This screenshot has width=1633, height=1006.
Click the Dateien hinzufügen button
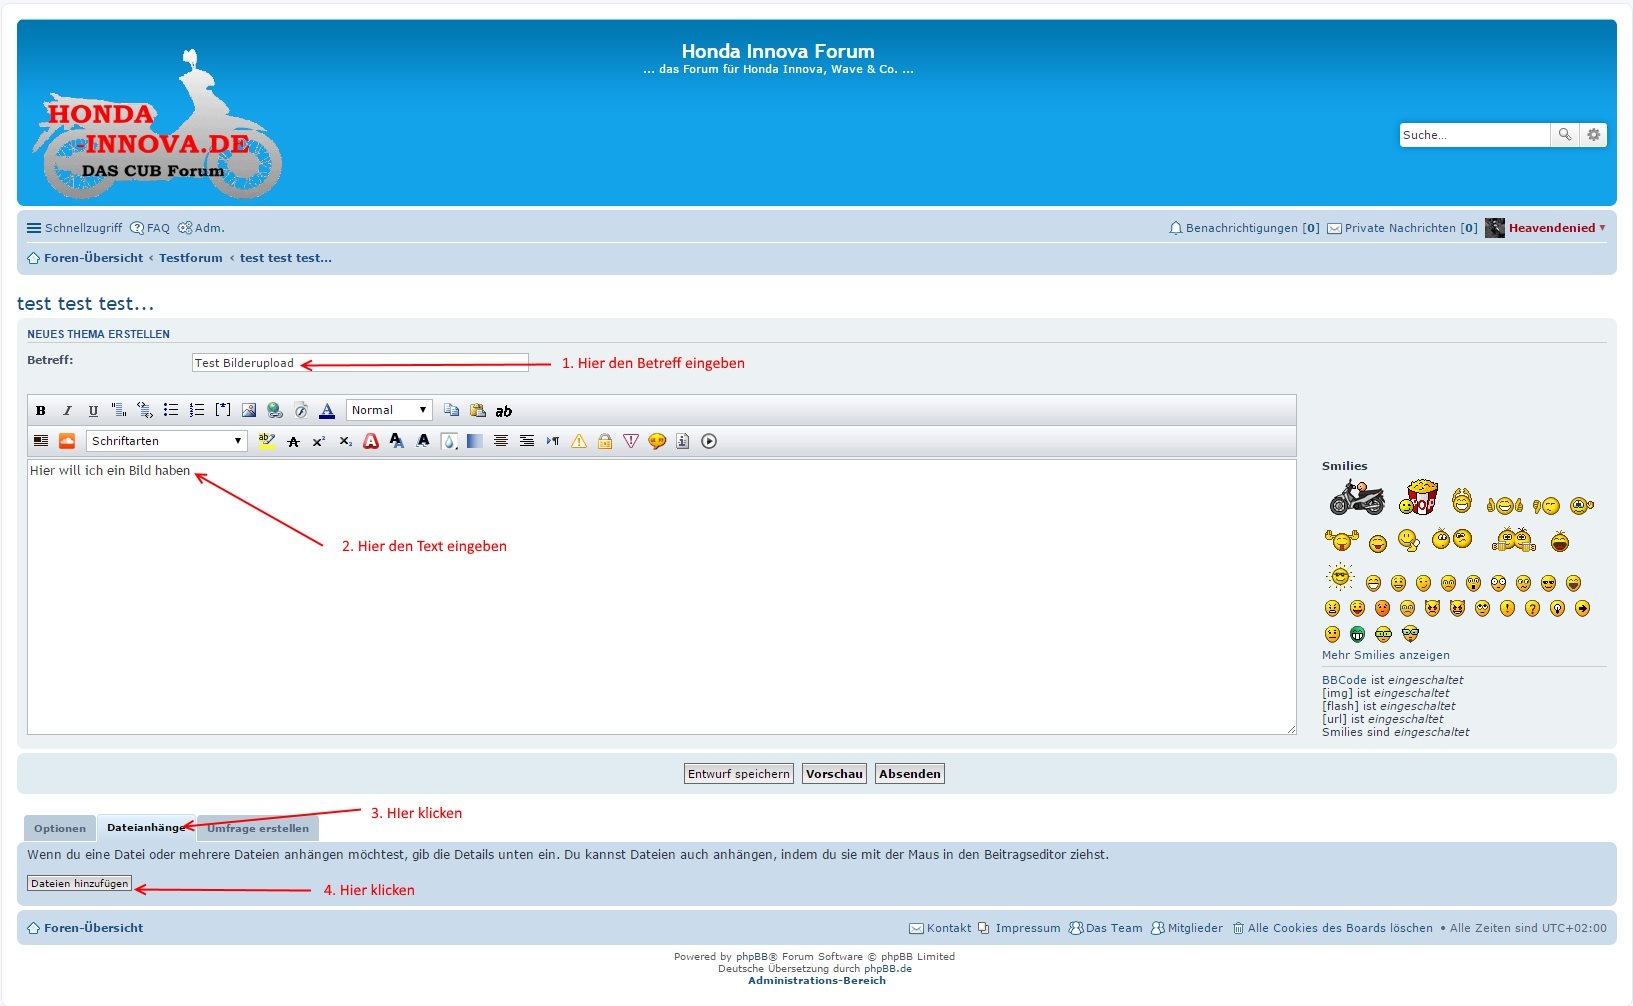(x=80, y=884)
